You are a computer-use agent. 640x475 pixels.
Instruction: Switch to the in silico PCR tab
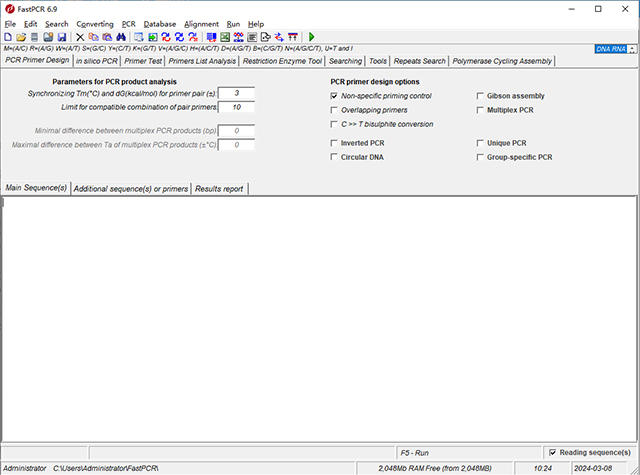97,61
